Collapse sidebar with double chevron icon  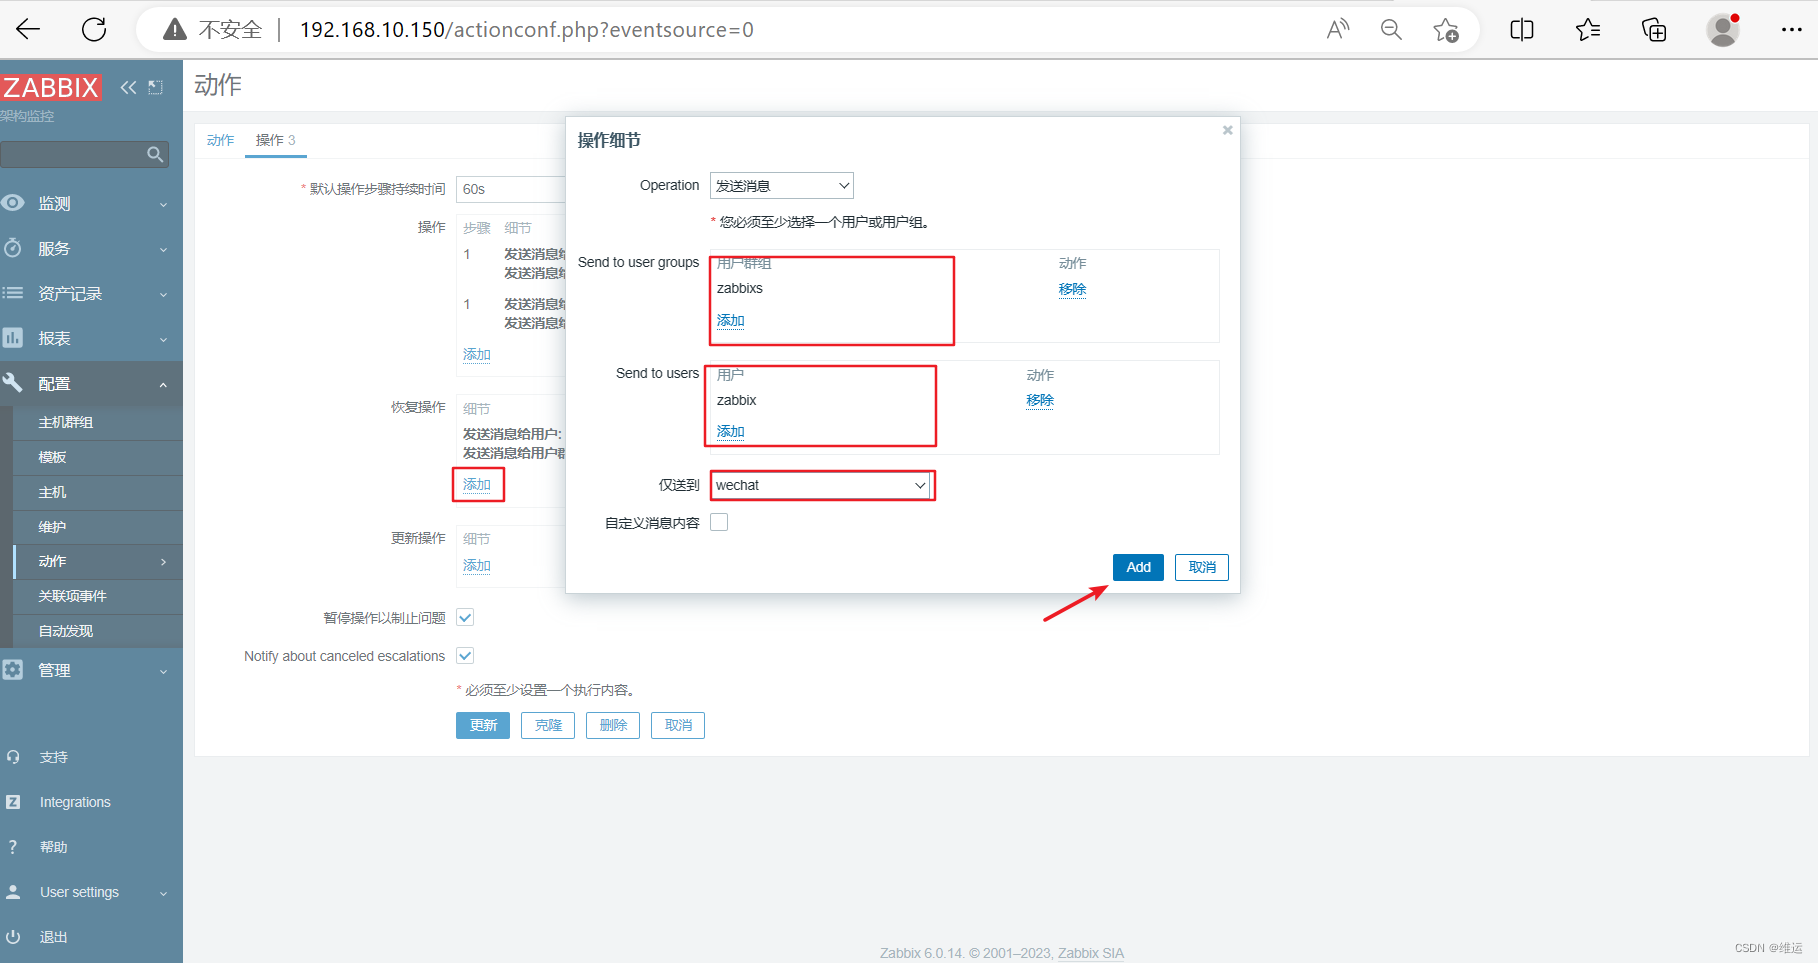pyautogui.click(x=128, y=87)
